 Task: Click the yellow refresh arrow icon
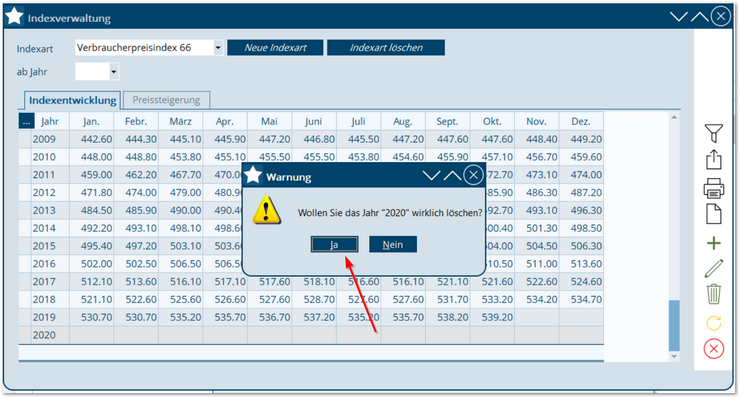click(714, 323)
